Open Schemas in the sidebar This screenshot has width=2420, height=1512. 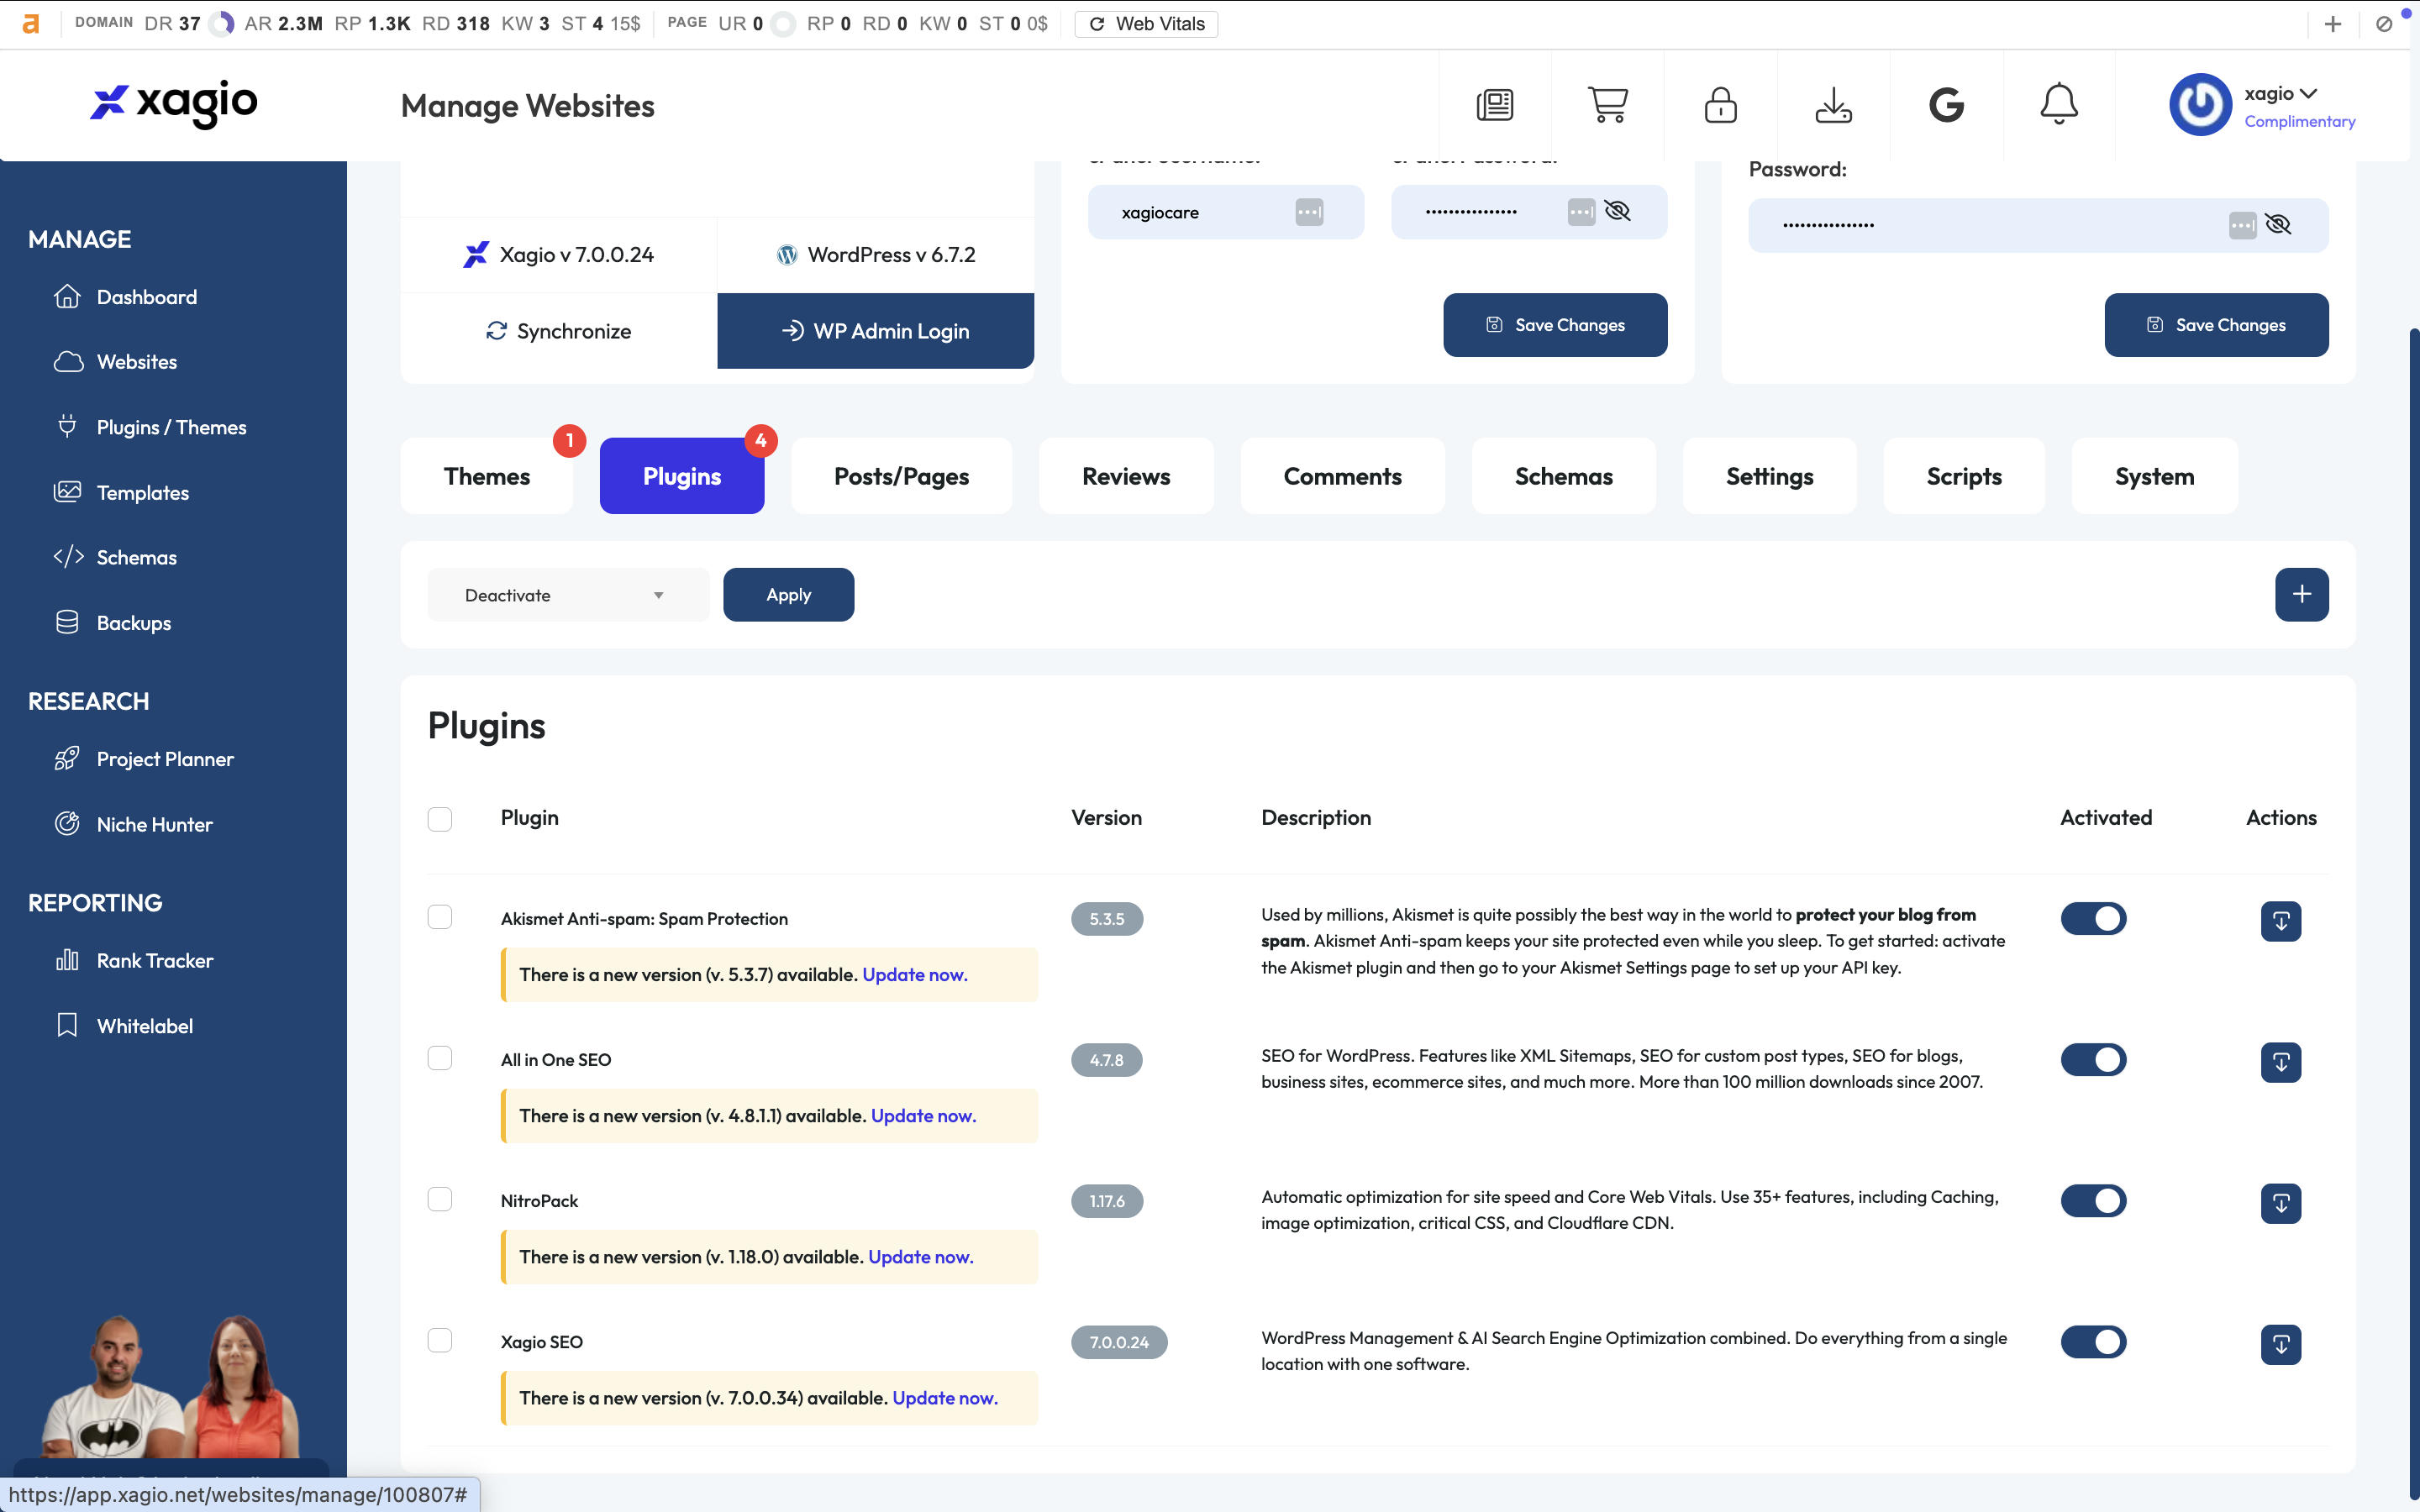(x=116, y=557)
